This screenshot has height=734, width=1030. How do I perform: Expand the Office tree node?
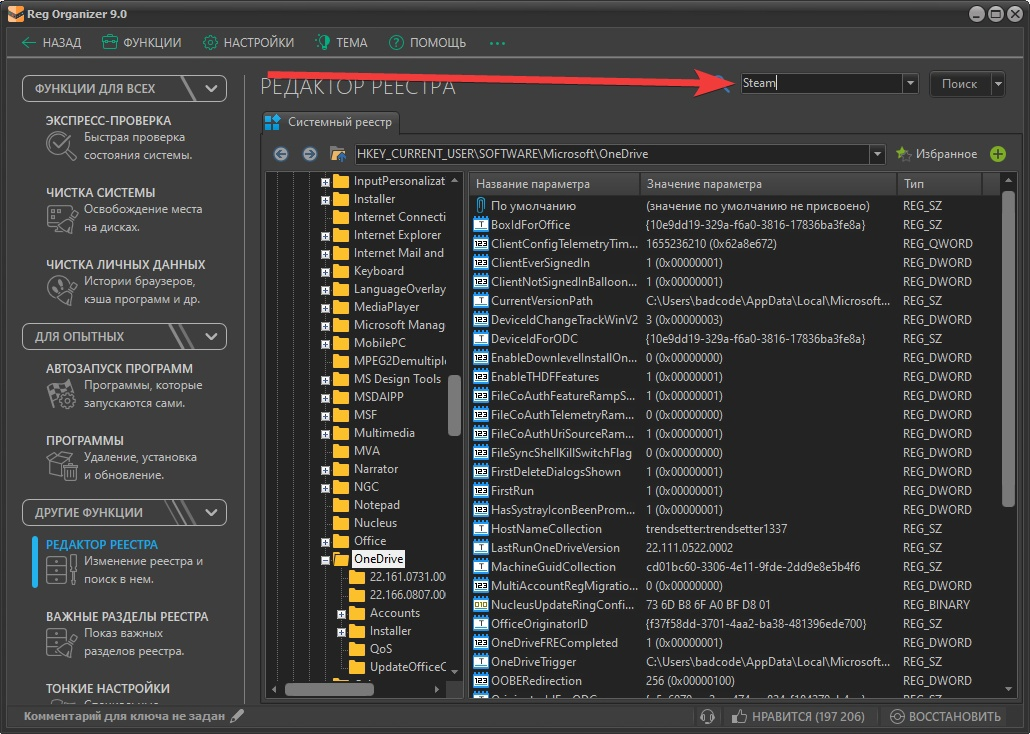point(325,542)
